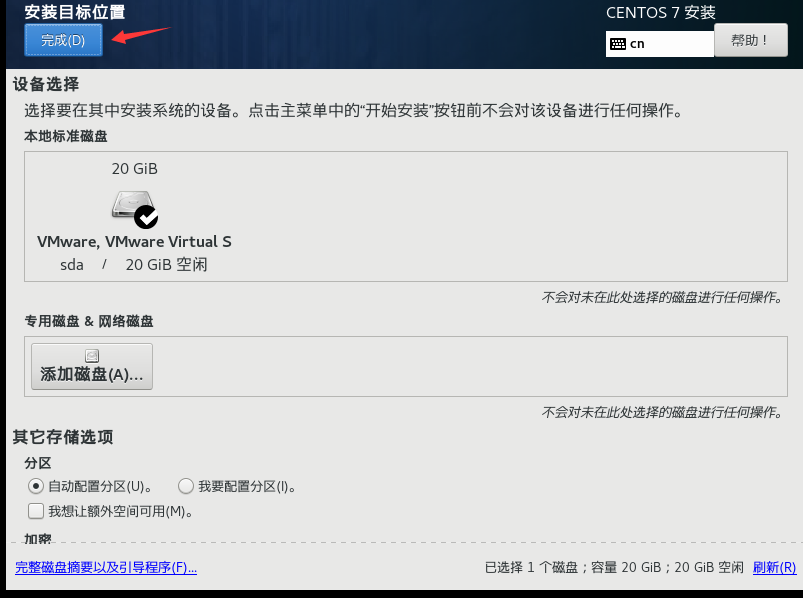Viewport: 803px width, 598px height.
Task: Click the 设备选择 section heading
Action: 46,84
